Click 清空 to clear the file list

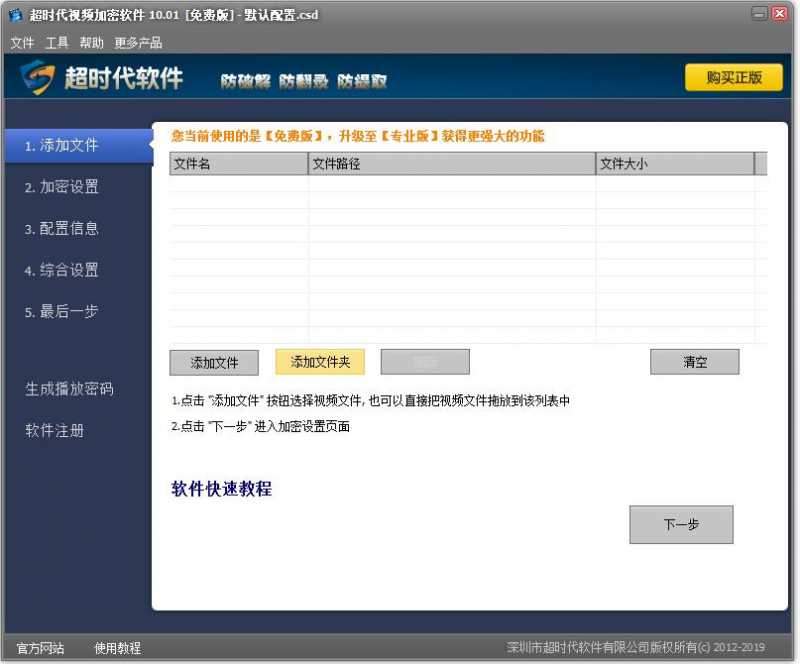694,362
